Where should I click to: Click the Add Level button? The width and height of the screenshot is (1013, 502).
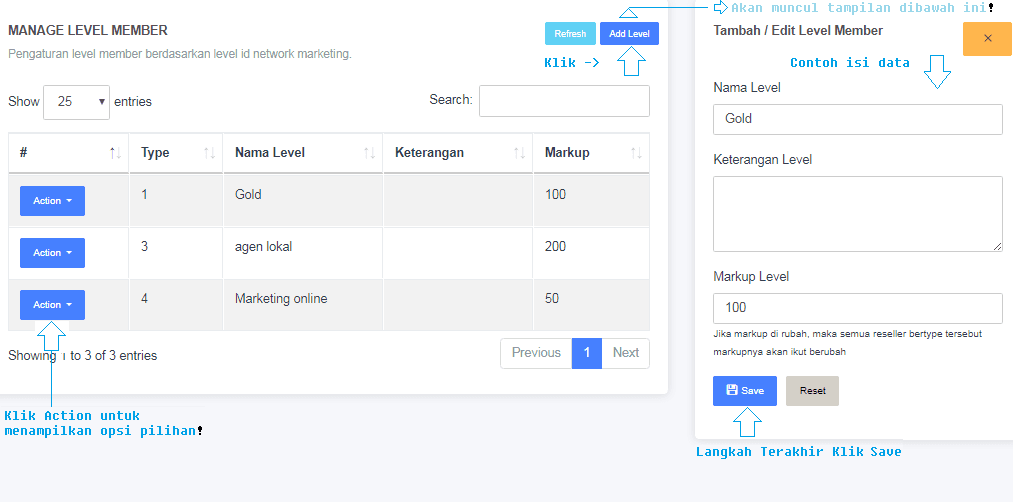point(629,34)
